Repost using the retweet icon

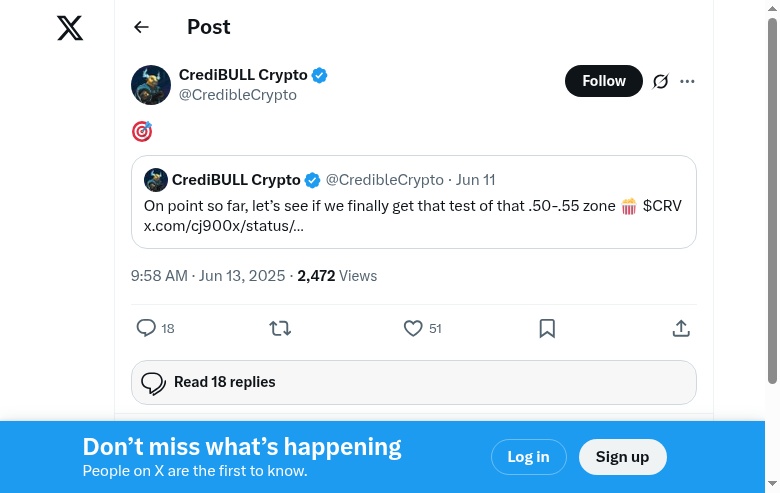[x=280, y=328]
